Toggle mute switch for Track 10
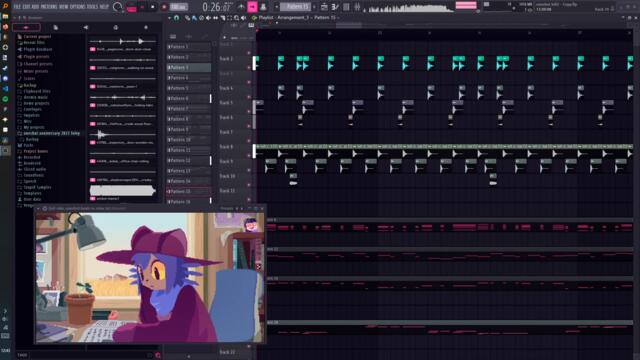Image resolution: width=640 pixels, height=360 pixels. (x=249, y=185)
